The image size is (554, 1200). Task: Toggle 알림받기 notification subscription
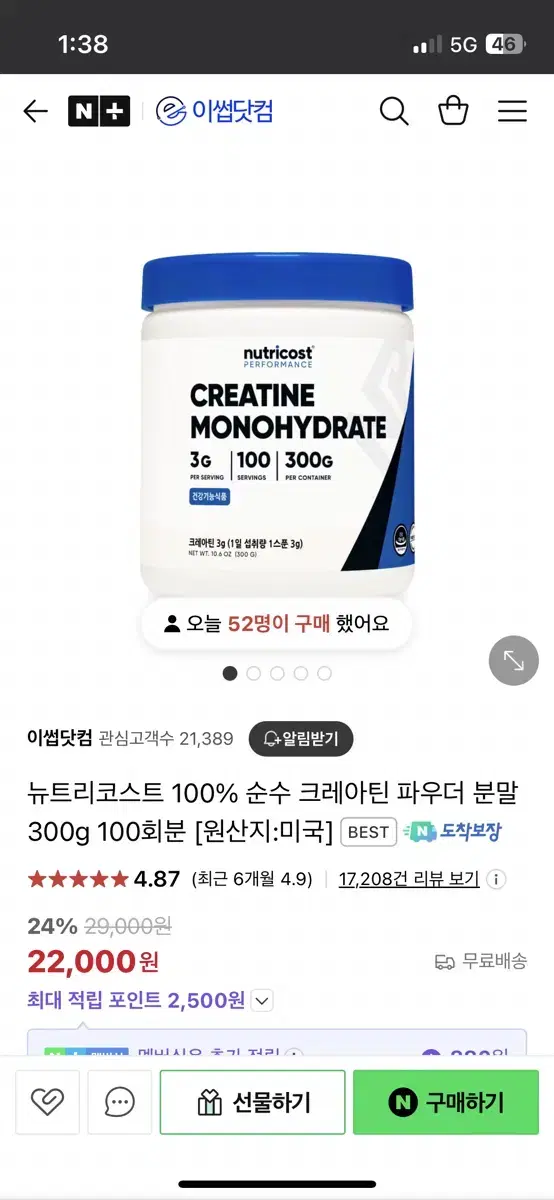(x=301, y=739)
